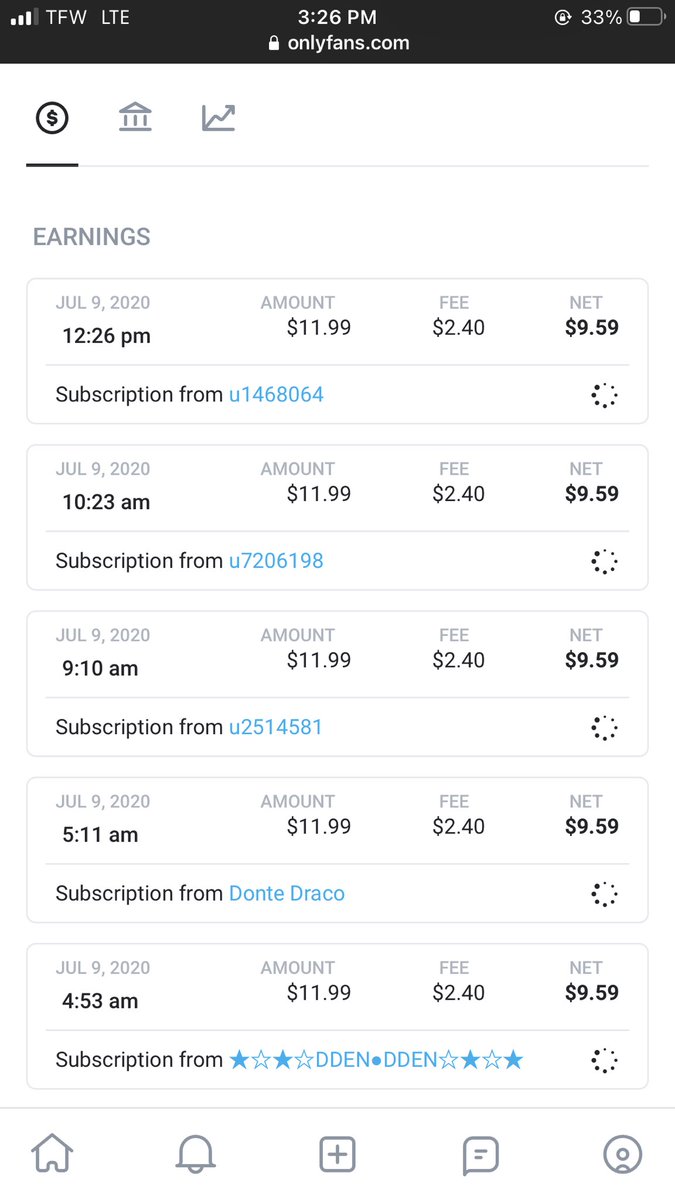Open the Earnings dollar-sign tab
675x1200 pixels.
[x=52, y=119]
